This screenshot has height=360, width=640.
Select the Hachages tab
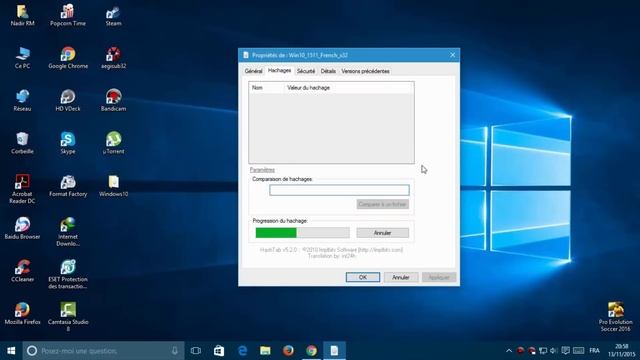[280, 71]
